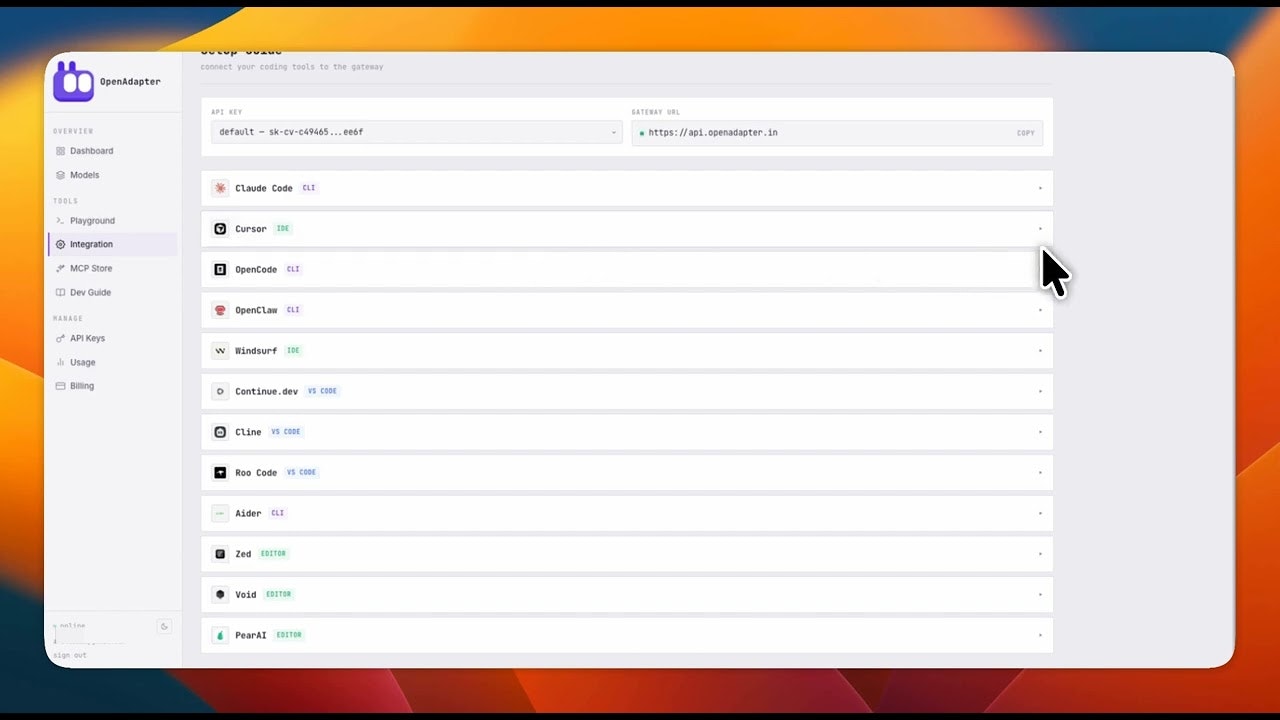Viewport: 1280px width, 720px height.
Task: Click the OpenAdapter logo icon
Action: (73, 81)
